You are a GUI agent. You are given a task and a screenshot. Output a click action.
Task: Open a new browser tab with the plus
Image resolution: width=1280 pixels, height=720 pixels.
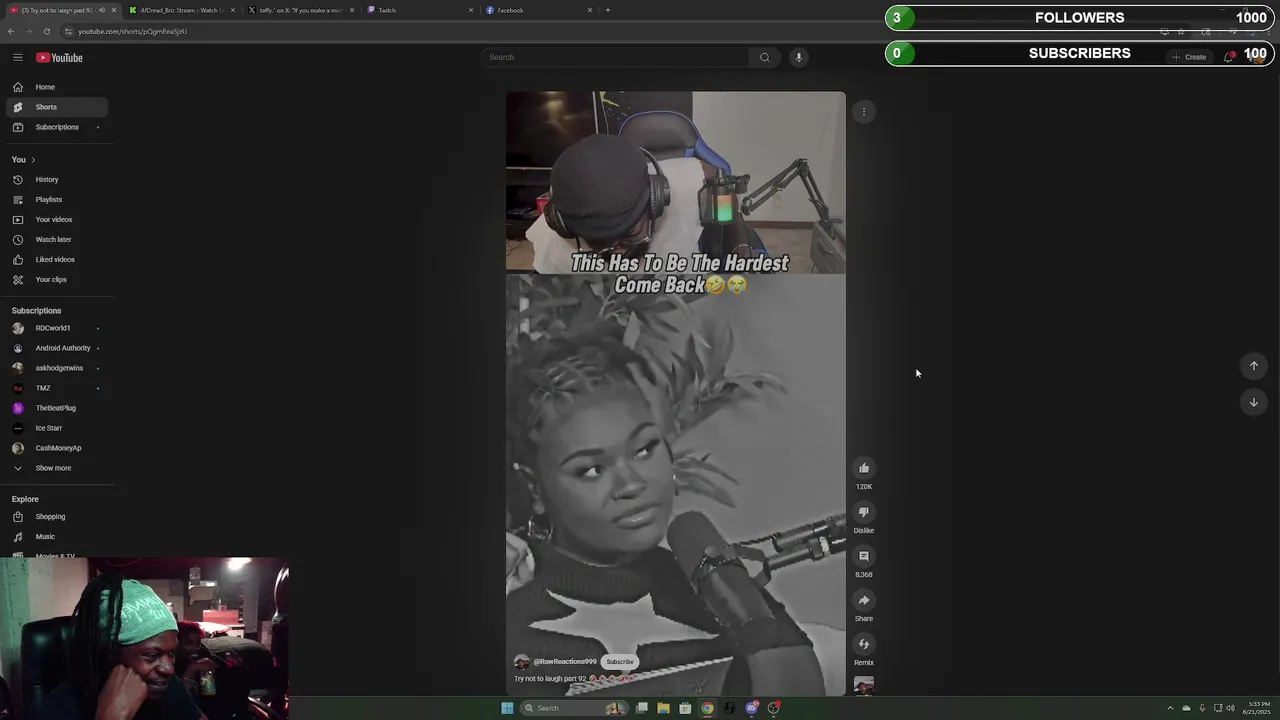tap(607, 10)
